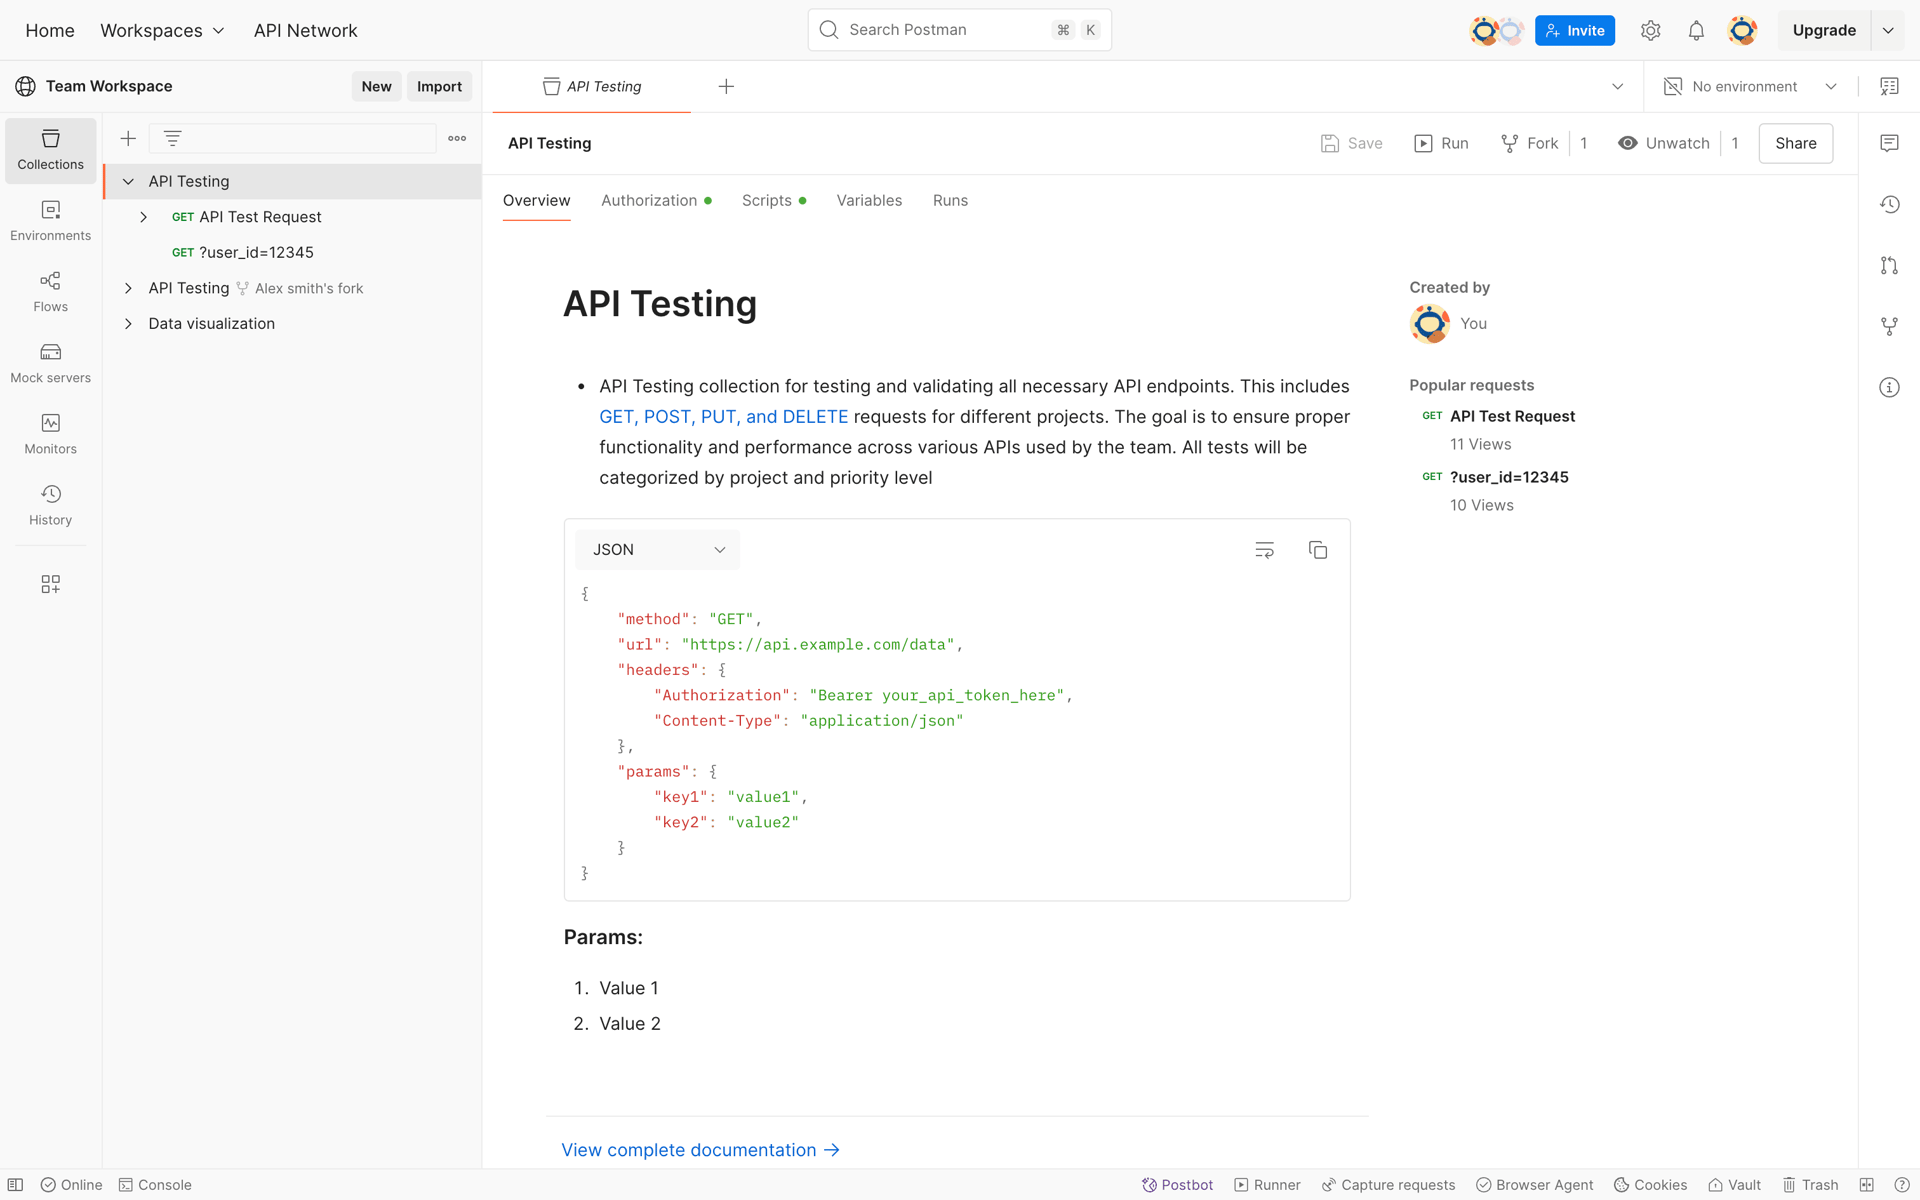Click the collections filter input field
Screen dimensions: 1920x1200
click(x=293, y=138)
